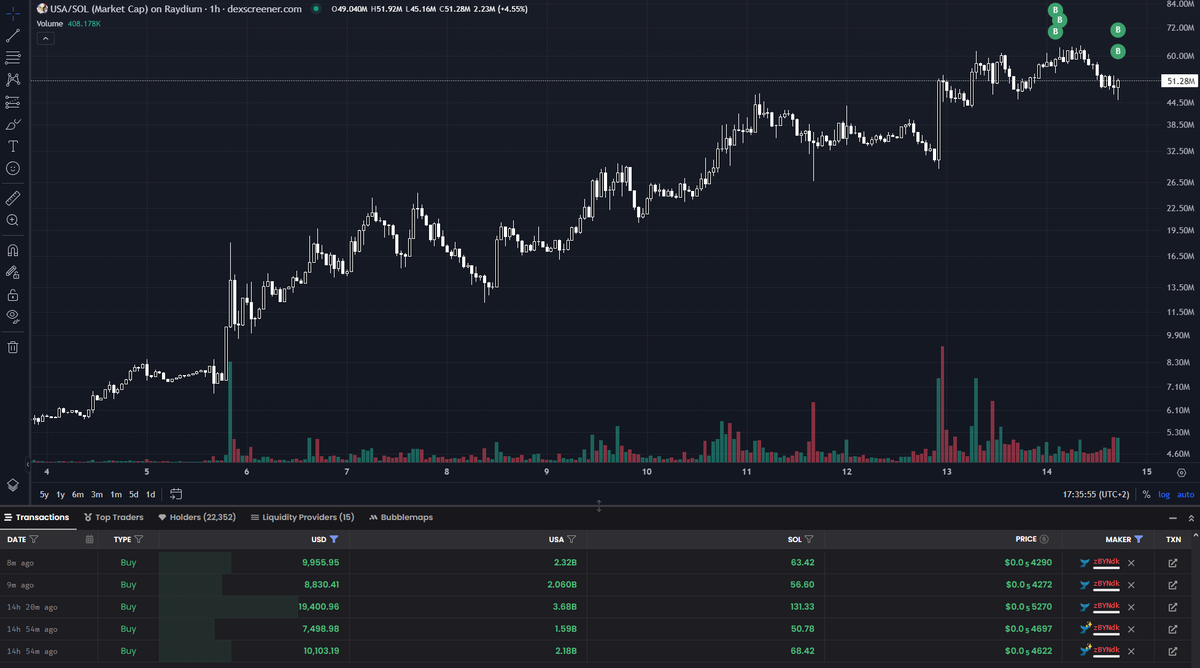This screenshot has height=668, width=1200.
Task: Open the SOL column filter
Action: click(x=808, y=539)
